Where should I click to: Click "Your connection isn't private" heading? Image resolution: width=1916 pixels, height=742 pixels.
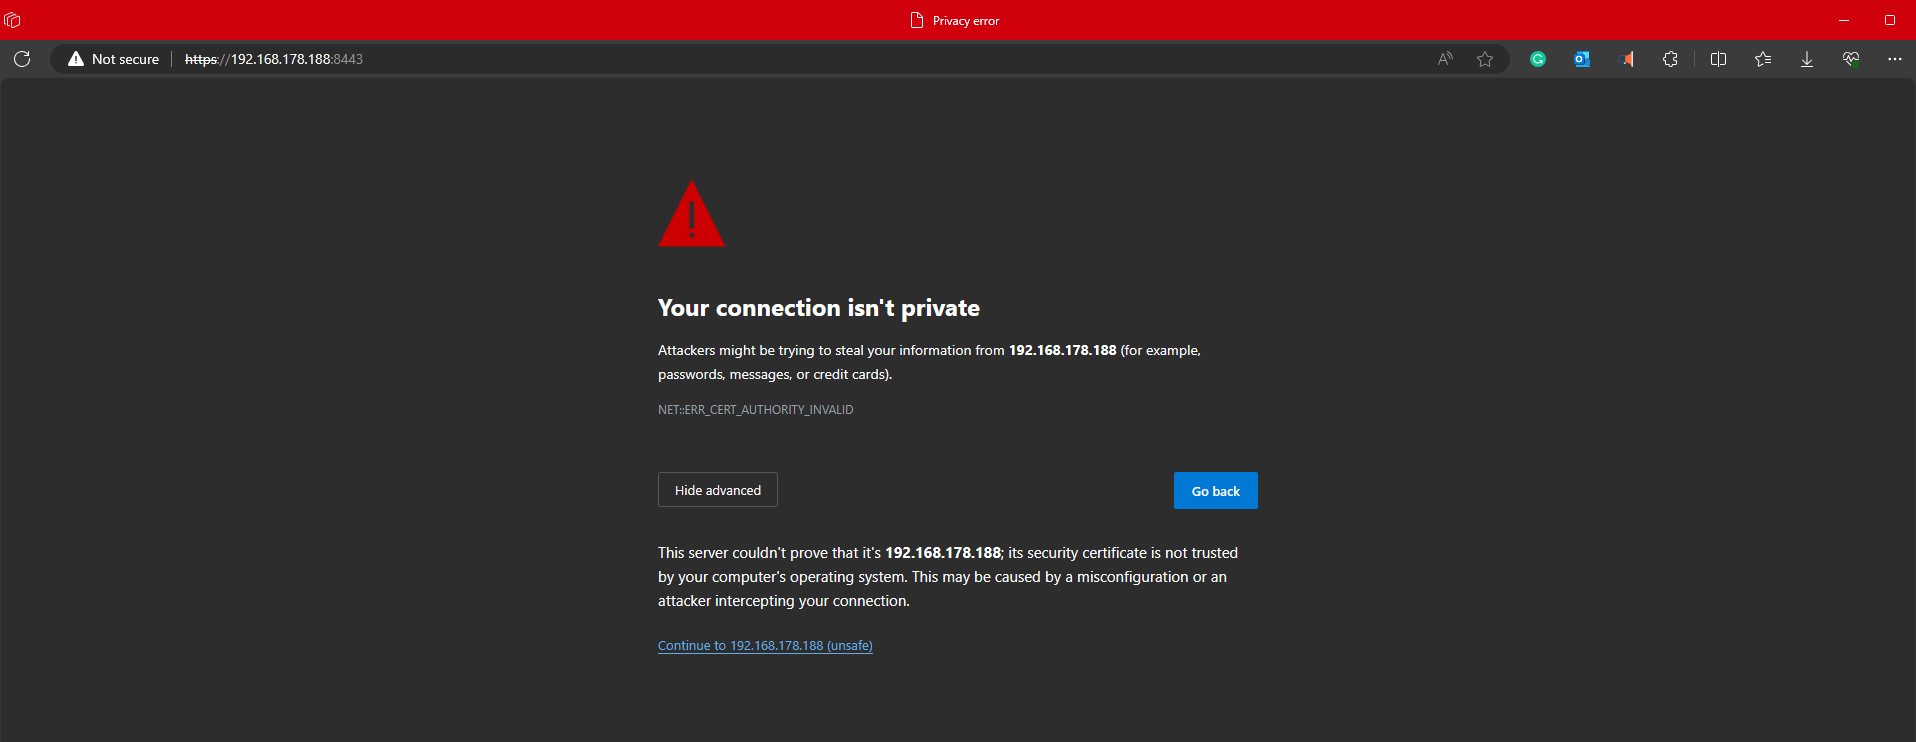[x=819, y=308]
